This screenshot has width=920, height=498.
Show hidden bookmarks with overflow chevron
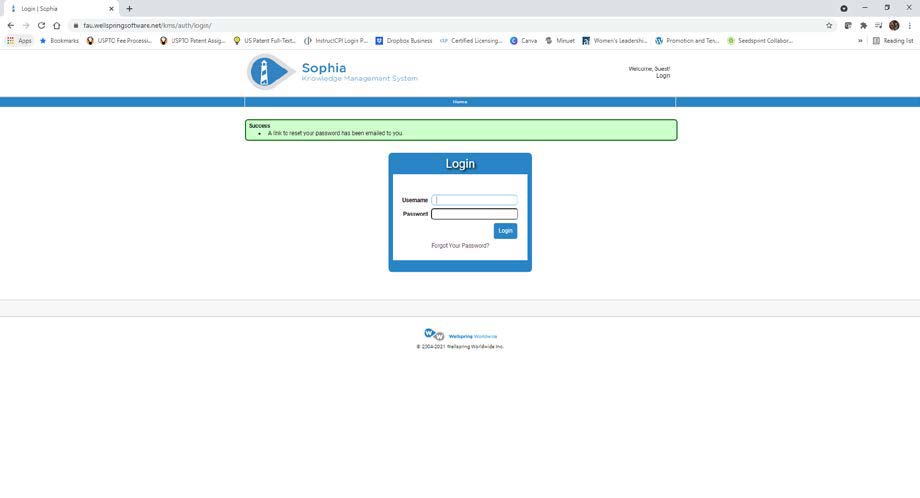tap(860, 41)
